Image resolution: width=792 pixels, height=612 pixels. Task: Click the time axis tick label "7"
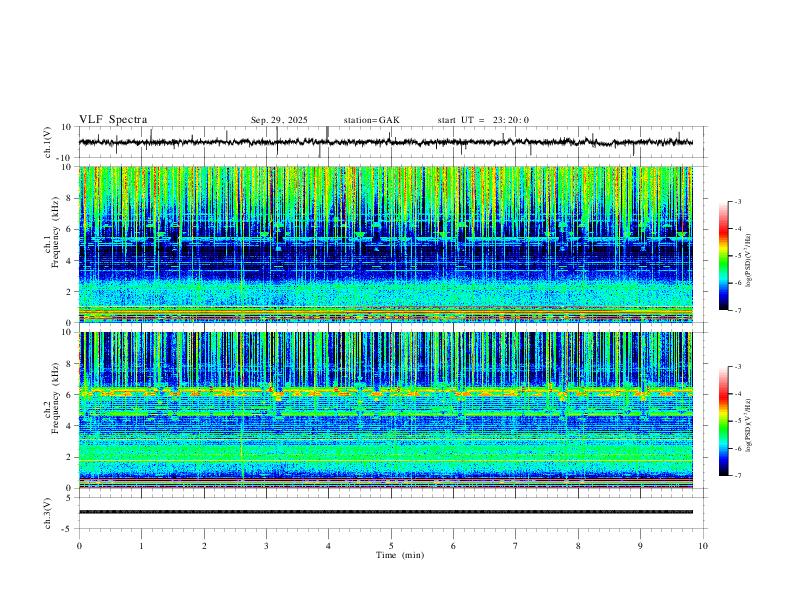[516, 546]
